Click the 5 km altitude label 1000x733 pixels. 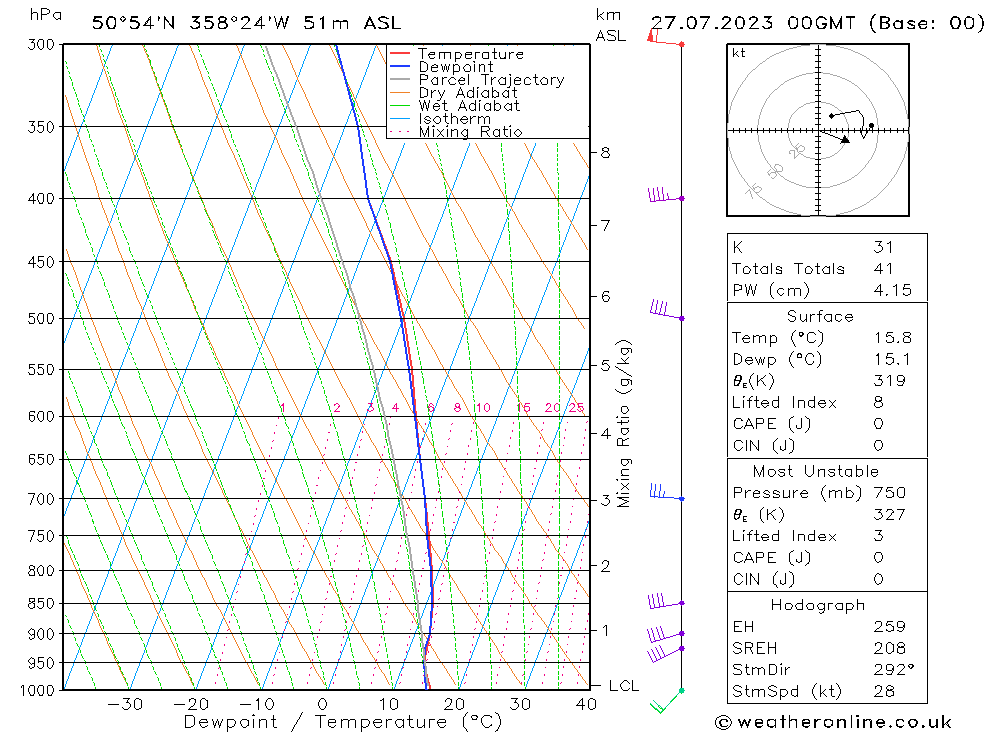point(605,366)
